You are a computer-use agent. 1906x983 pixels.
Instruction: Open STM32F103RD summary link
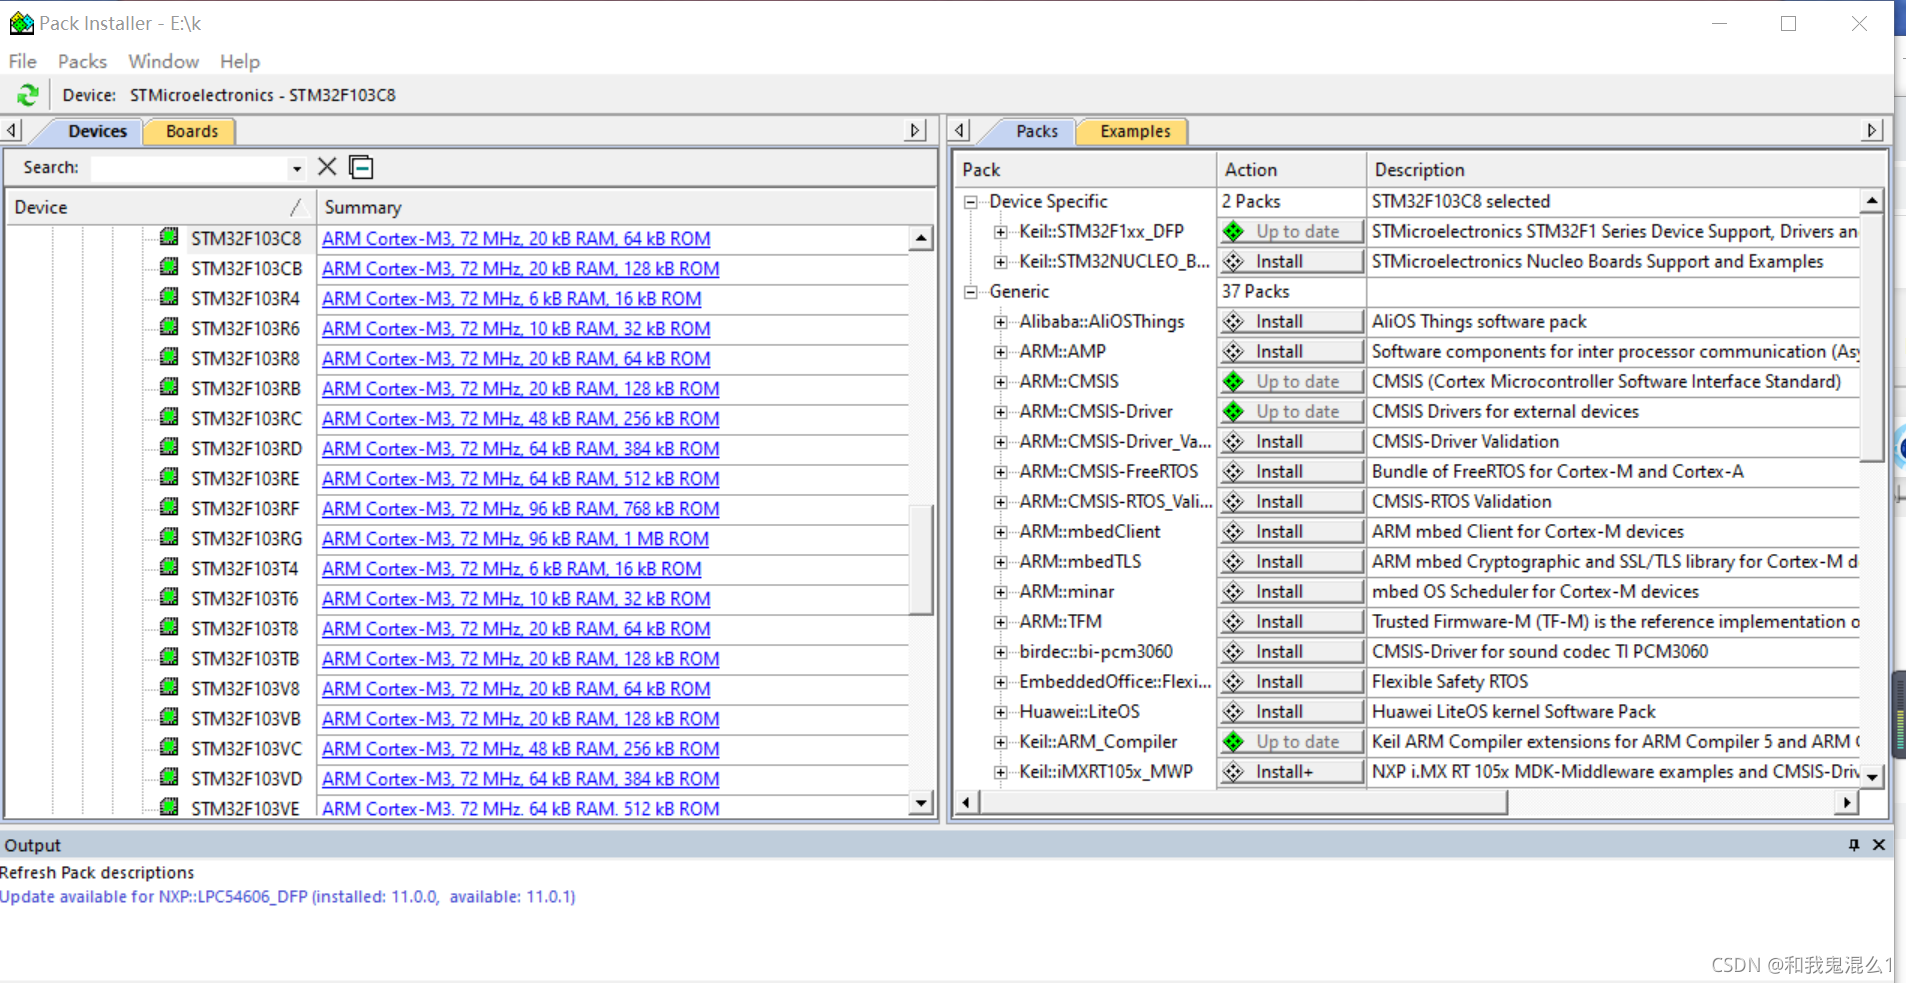click(520, 449)
